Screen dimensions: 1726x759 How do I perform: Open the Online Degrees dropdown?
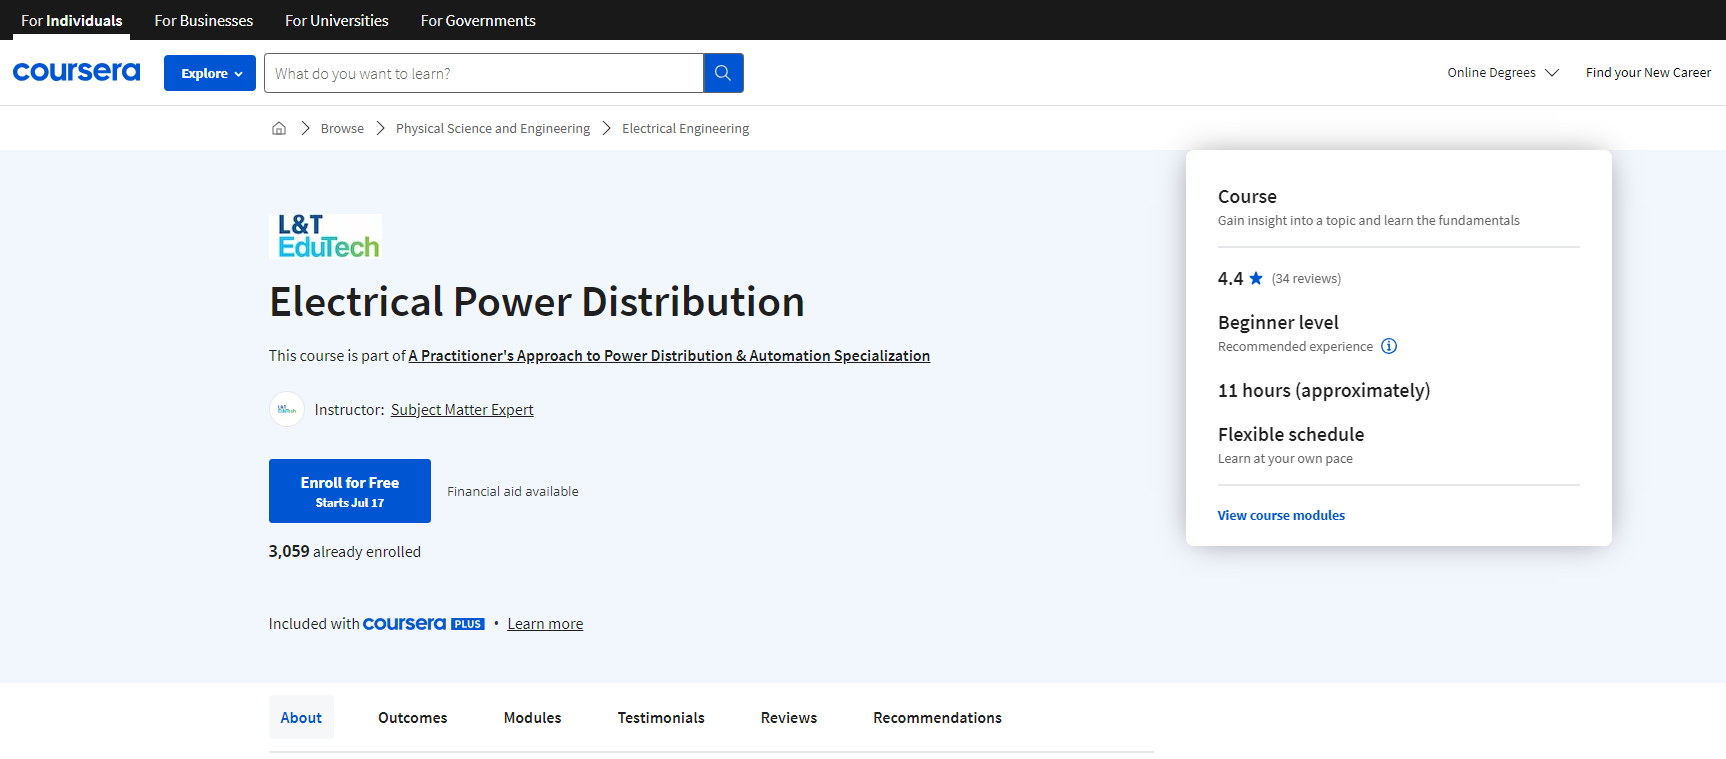1502,73
